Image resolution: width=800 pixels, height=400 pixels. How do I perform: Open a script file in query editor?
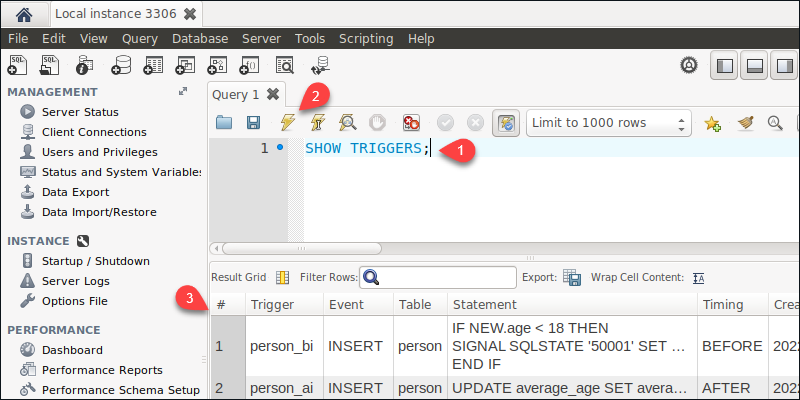[224, 122]
